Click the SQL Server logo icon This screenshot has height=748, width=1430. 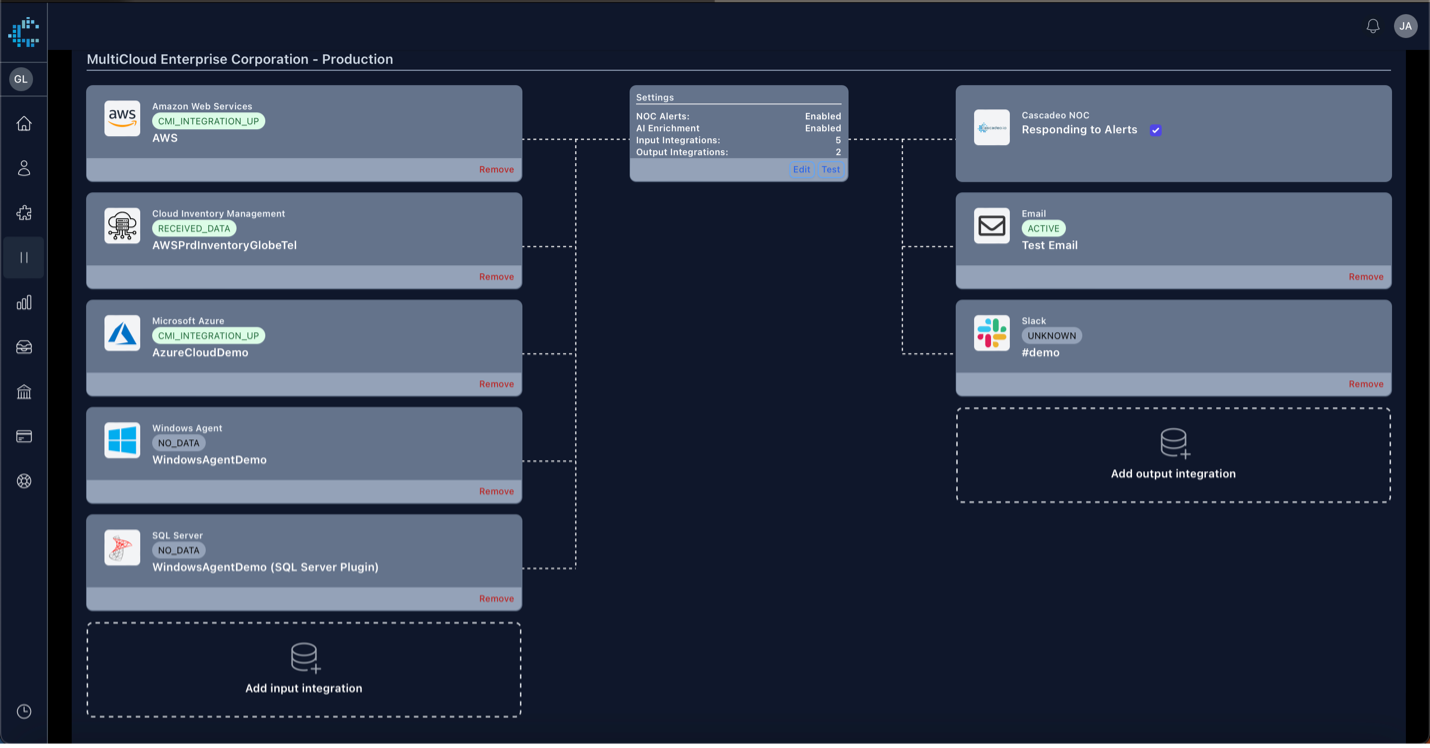pyautogui.click(x=122, y=548)
